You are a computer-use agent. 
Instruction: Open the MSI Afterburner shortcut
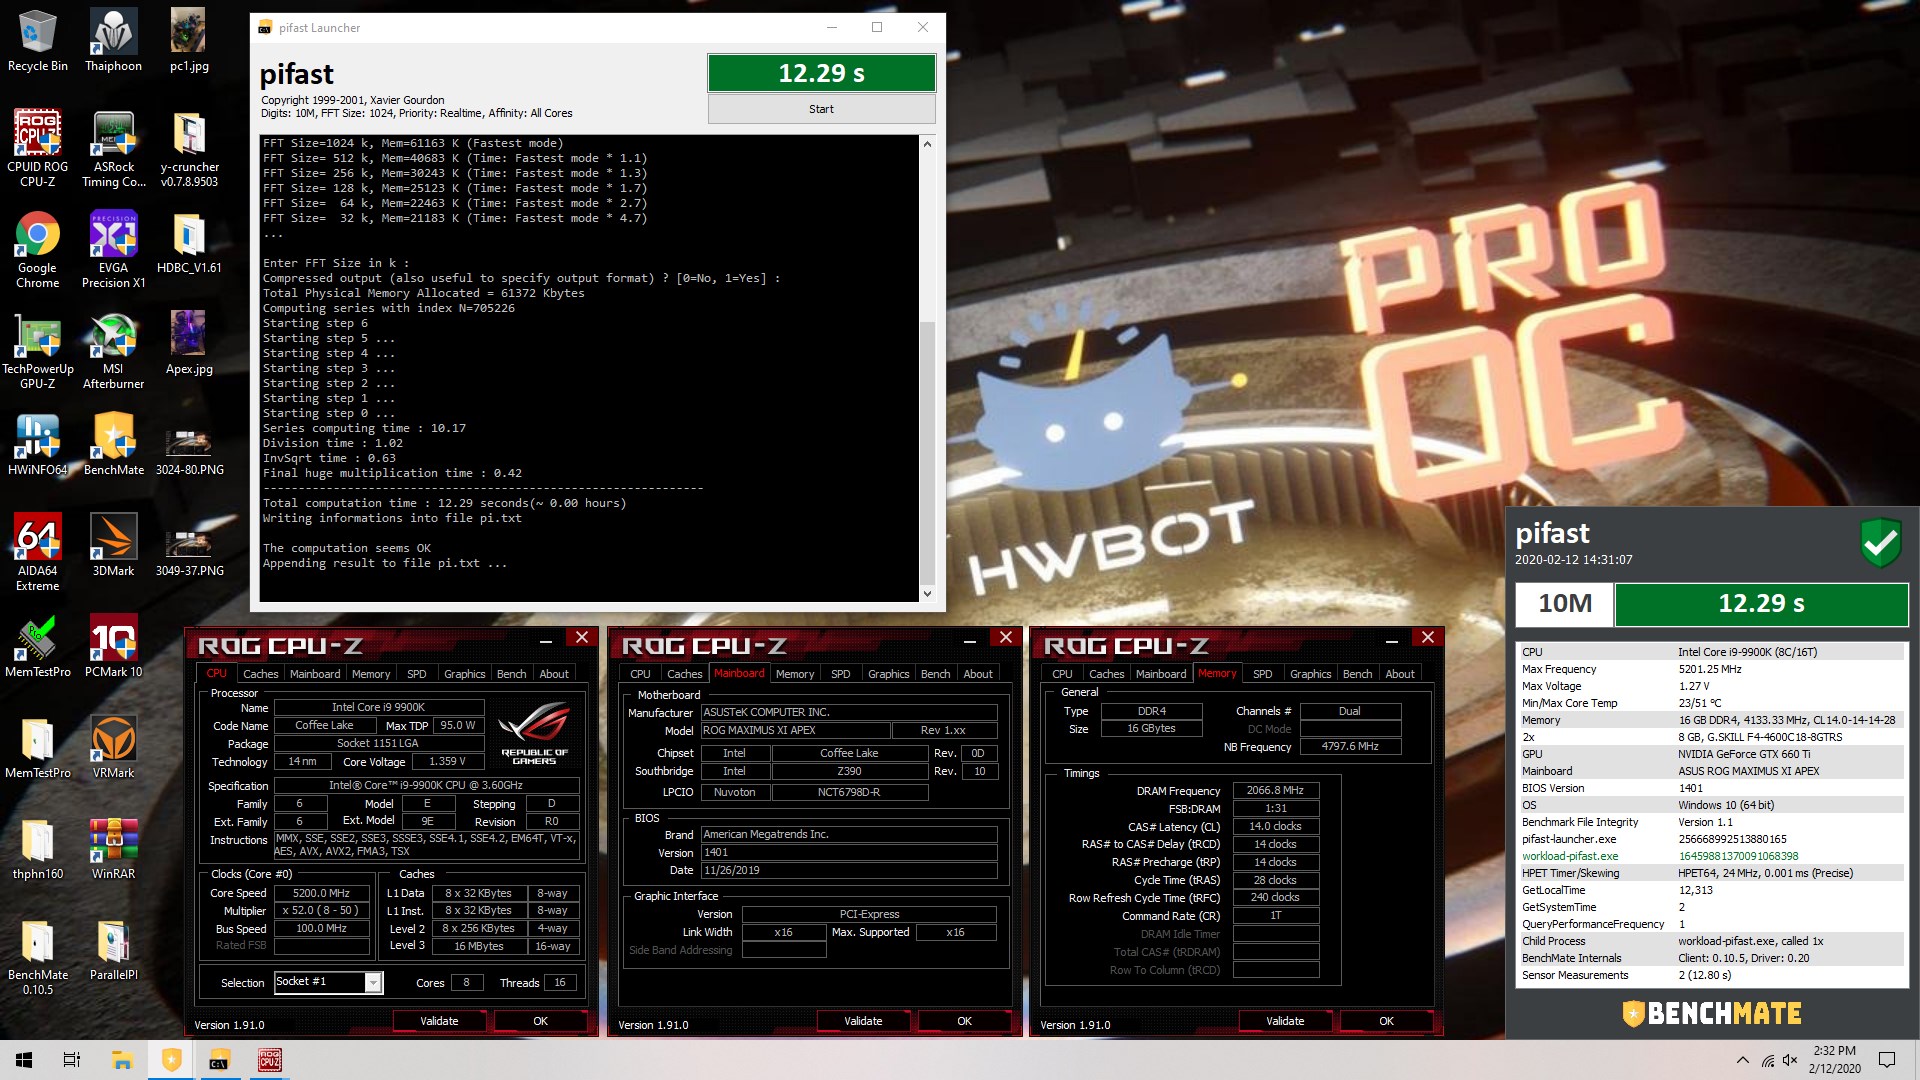113,350
